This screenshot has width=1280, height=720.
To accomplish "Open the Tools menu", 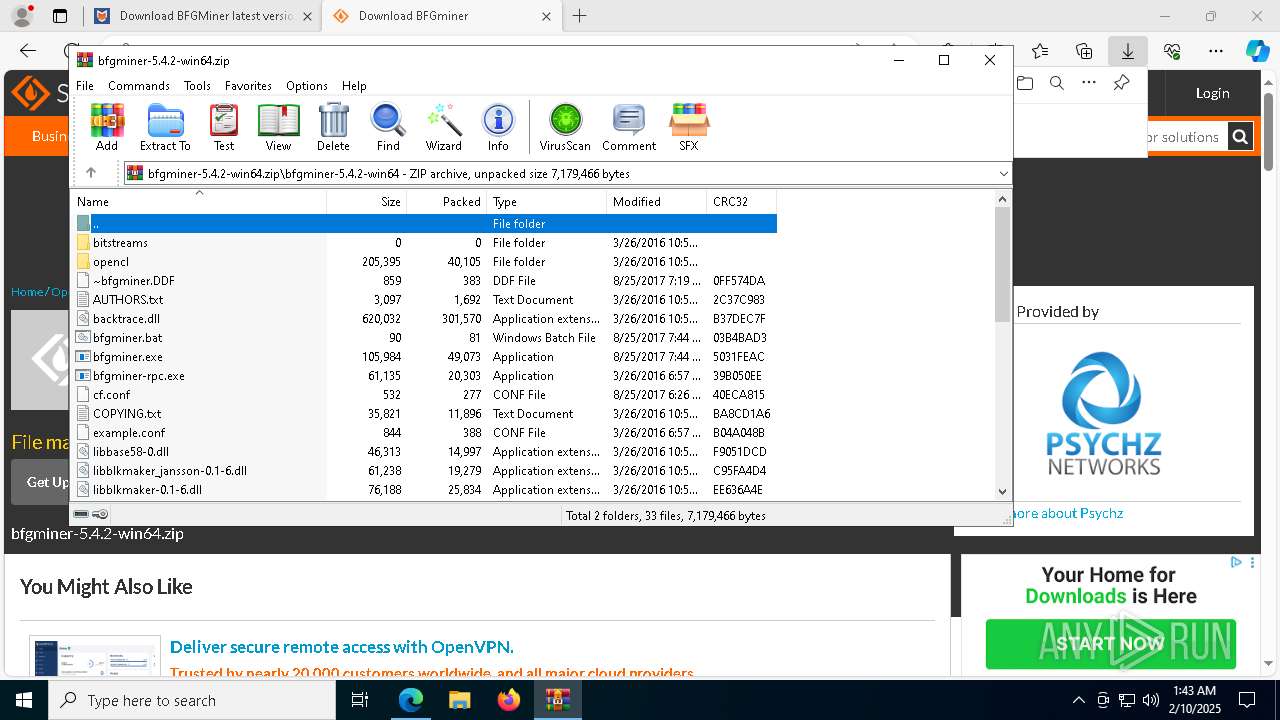I will point(197,86).
